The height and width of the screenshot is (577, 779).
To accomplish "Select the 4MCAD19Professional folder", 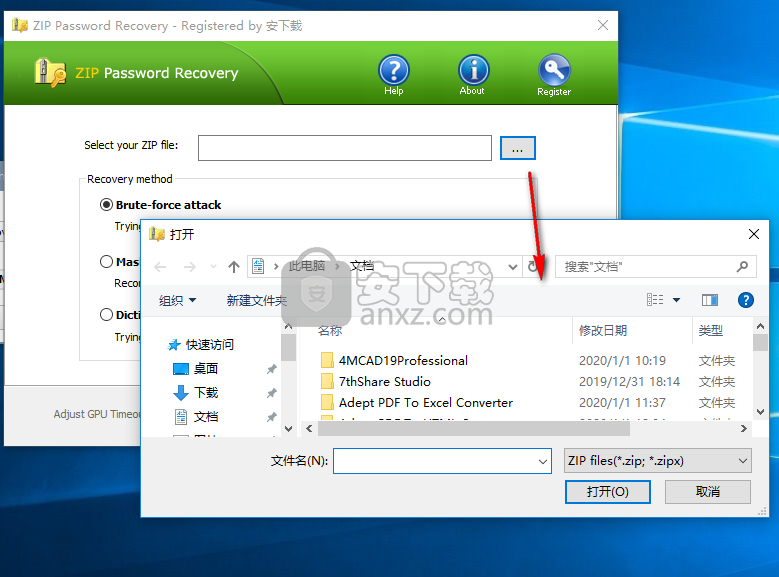I will coord(403,360).
